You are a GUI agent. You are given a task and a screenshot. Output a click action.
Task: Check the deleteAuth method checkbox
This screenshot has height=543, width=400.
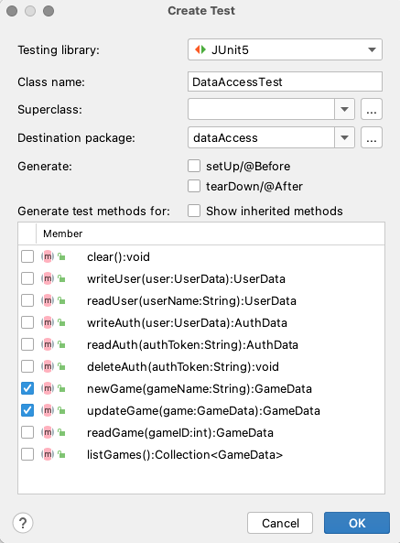(x=27, y=366)
